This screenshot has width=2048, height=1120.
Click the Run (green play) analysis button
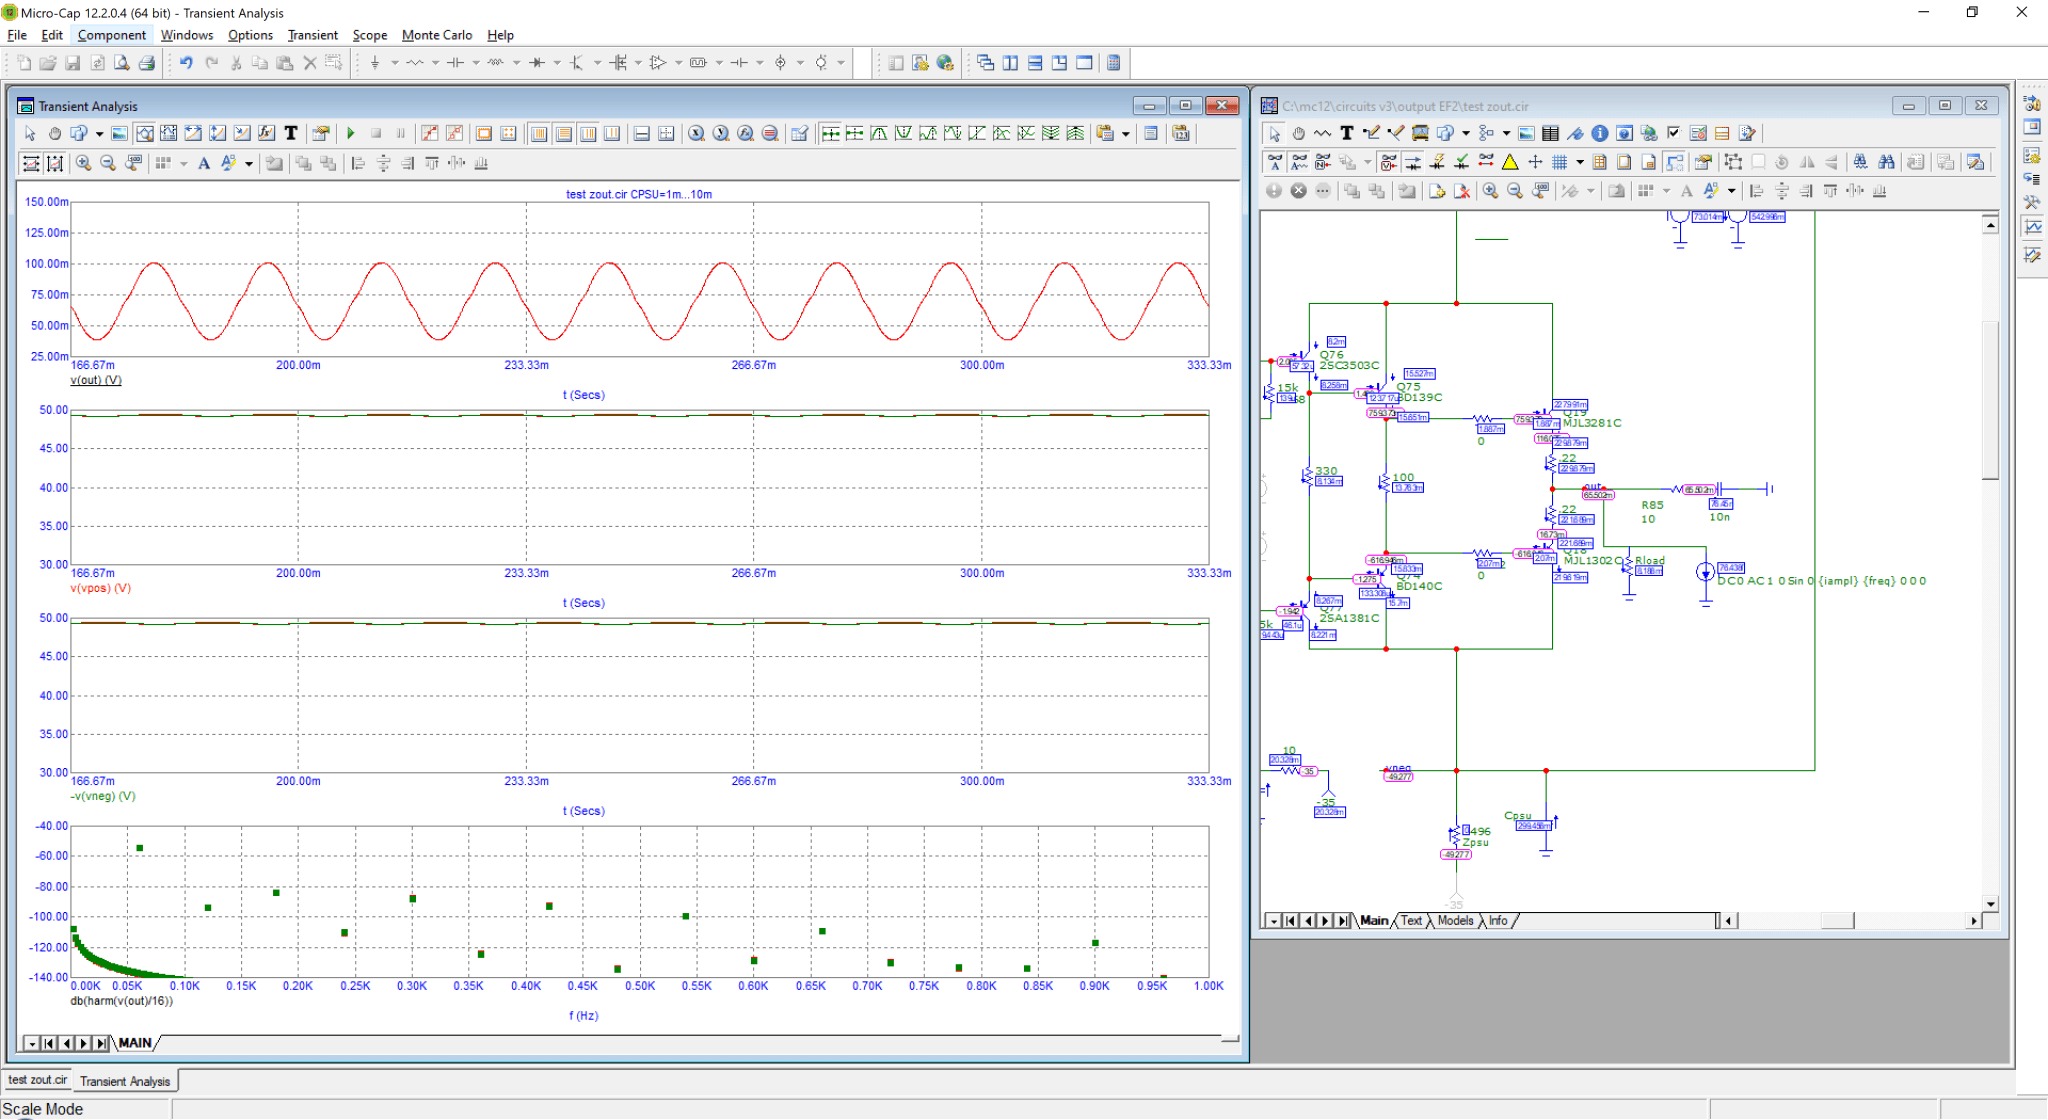(351, 133)
